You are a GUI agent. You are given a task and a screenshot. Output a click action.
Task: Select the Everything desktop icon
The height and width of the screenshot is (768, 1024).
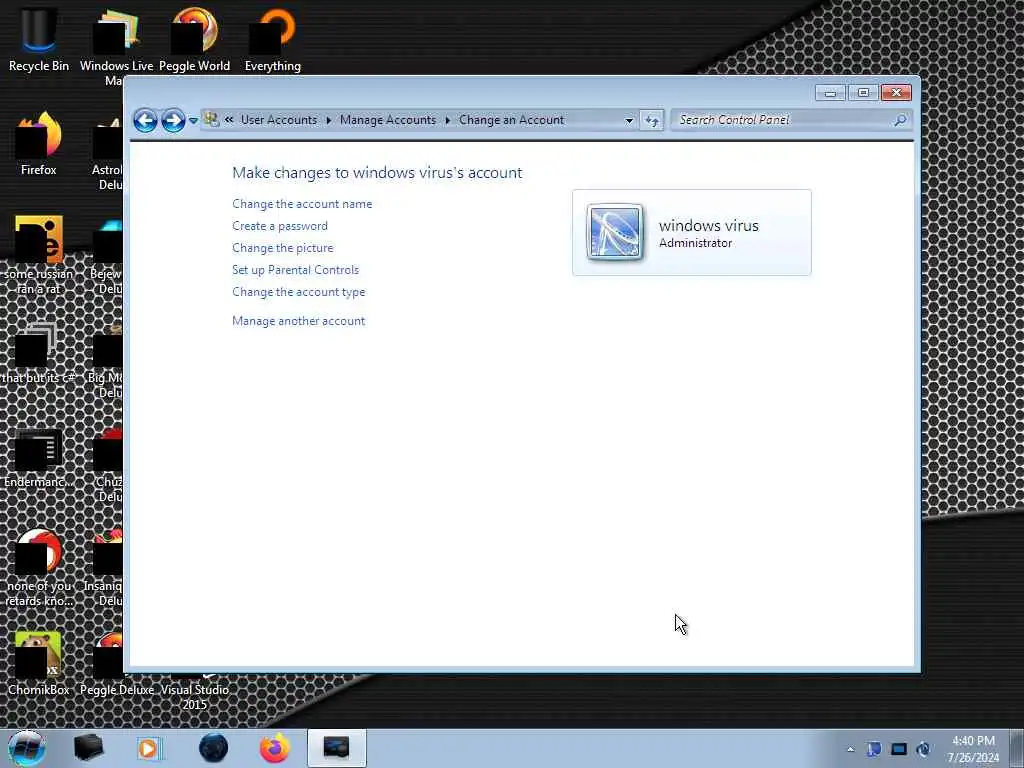[273, 38]
